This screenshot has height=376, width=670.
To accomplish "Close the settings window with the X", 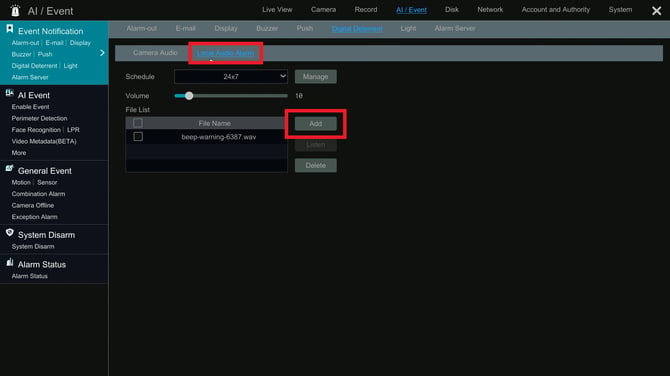I will (x=656, y=11).
